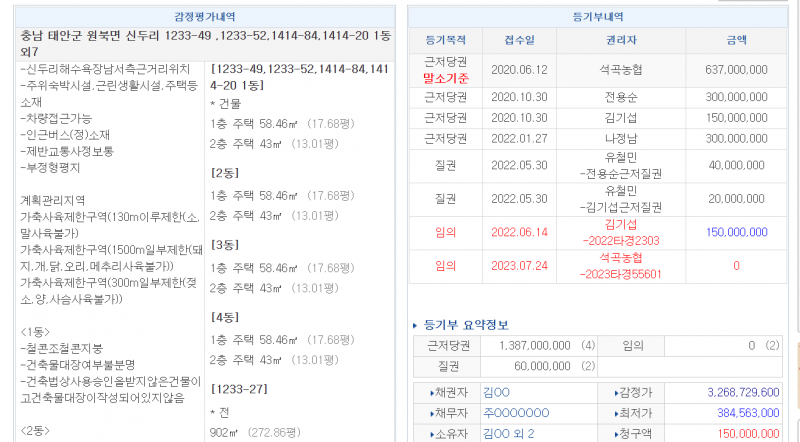Select the 감정평가내역 panel header

pyautogui.click(x=205, y=18)
